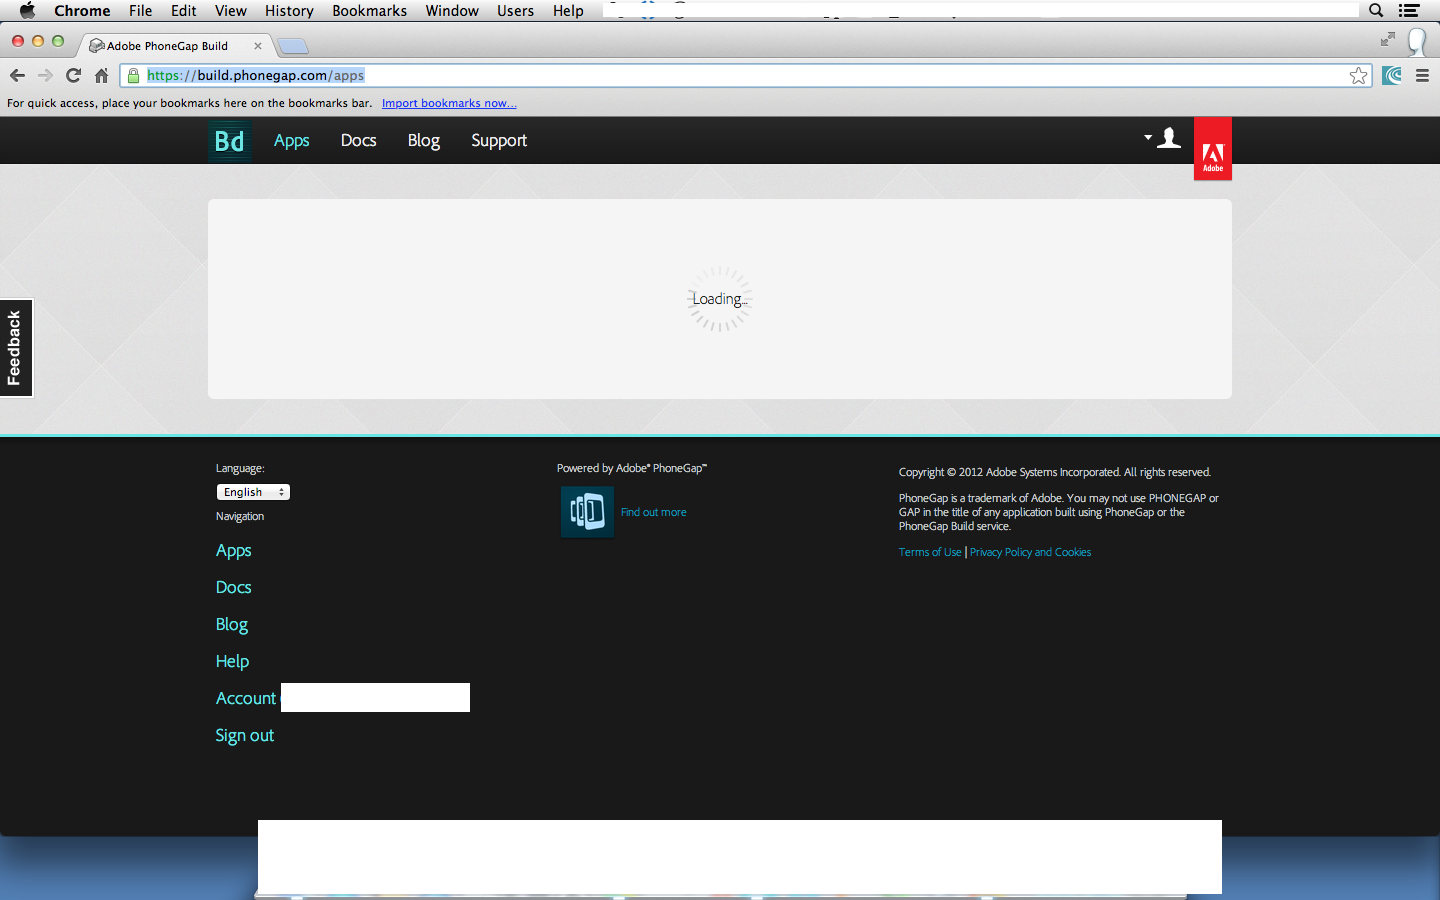Open macOS Spotlight search icon
Screen dimensions: 1440x900
point(1376,11)
